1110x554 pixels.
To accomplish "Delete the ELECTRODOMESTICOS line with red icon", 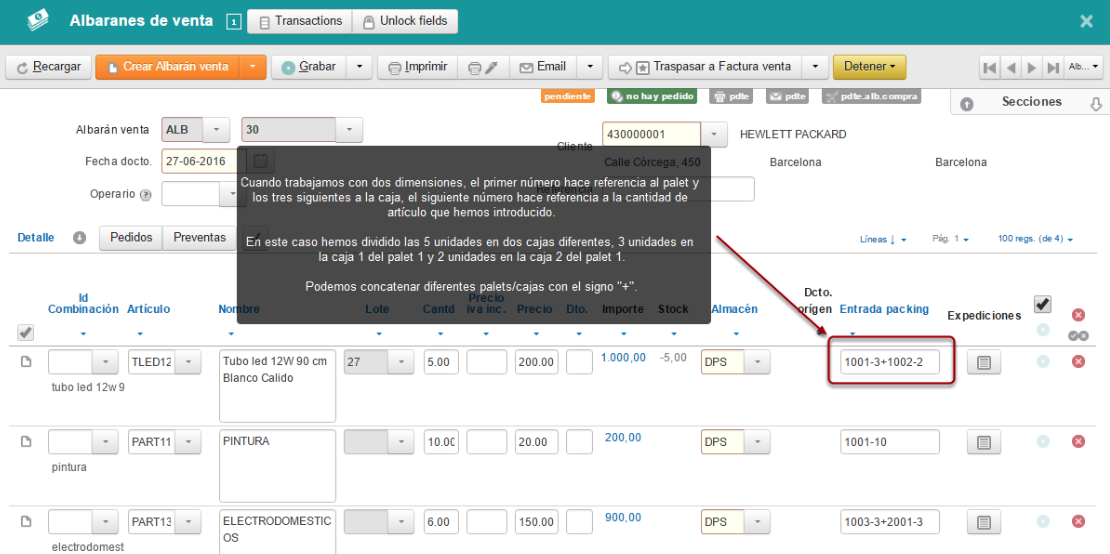I will click(1078, 521).
